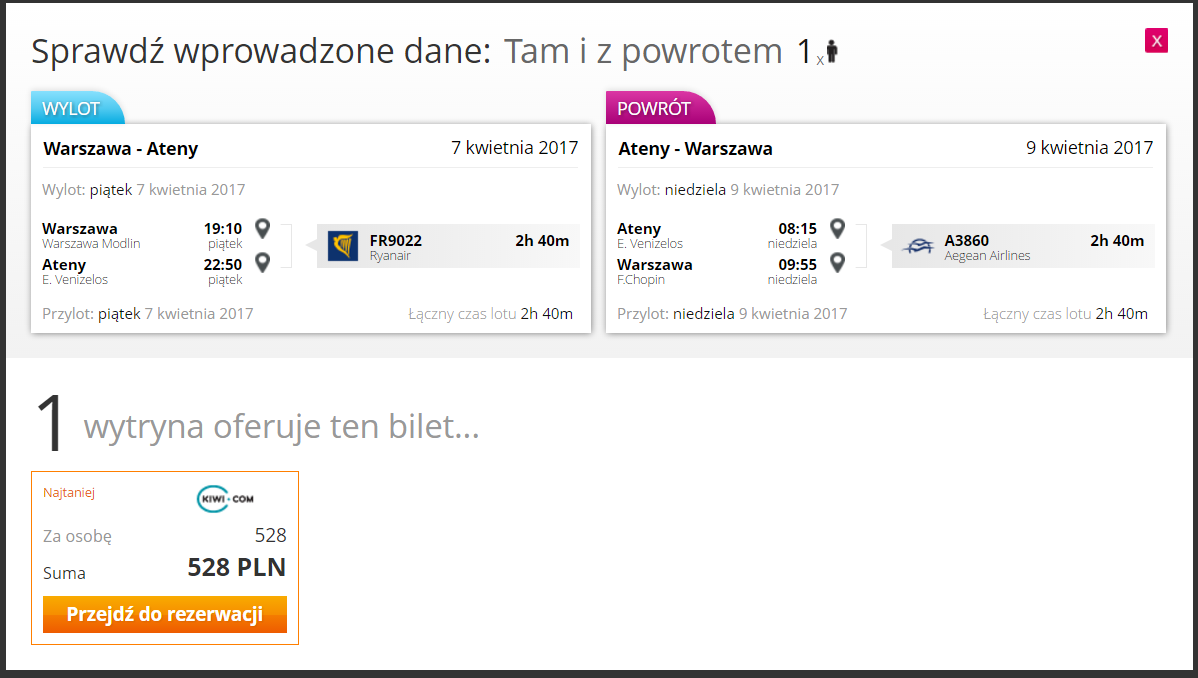The image size is (1198, 678).
Task: Click departure time 08:15
Action: 798,229
